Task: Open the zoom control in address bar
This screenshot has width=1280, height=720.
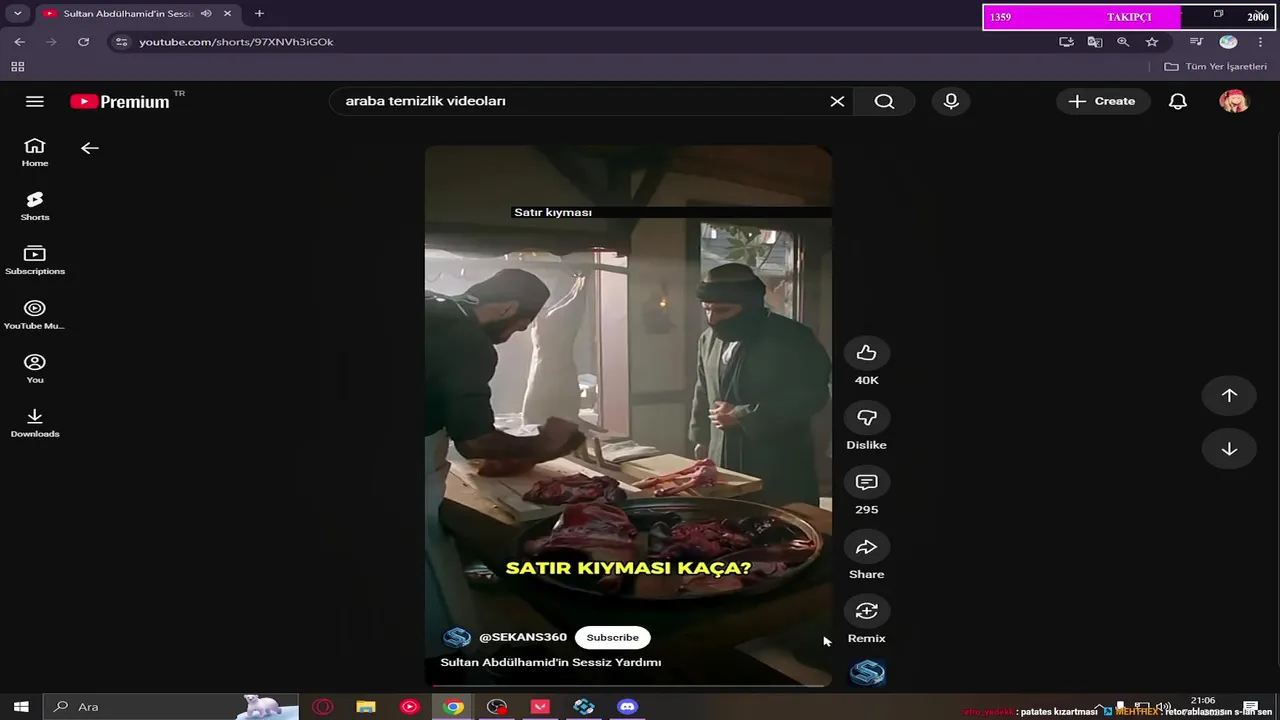Action: (1123, 42)
